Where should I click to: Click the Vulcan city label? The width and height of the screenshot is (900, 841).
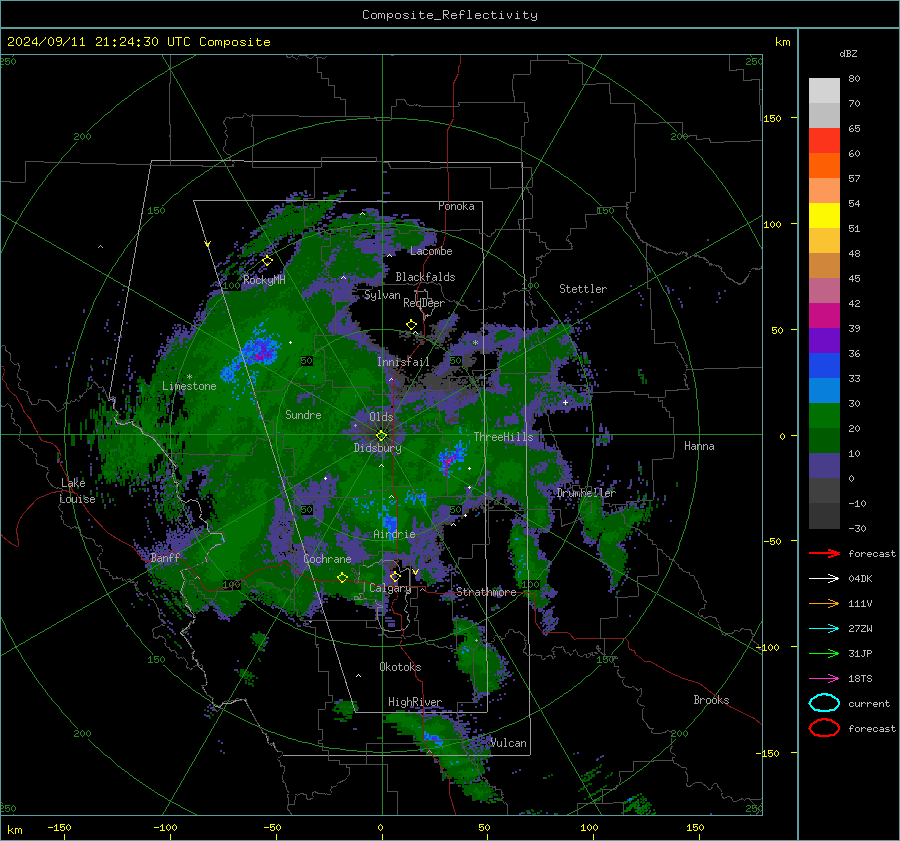click(509, 743)
